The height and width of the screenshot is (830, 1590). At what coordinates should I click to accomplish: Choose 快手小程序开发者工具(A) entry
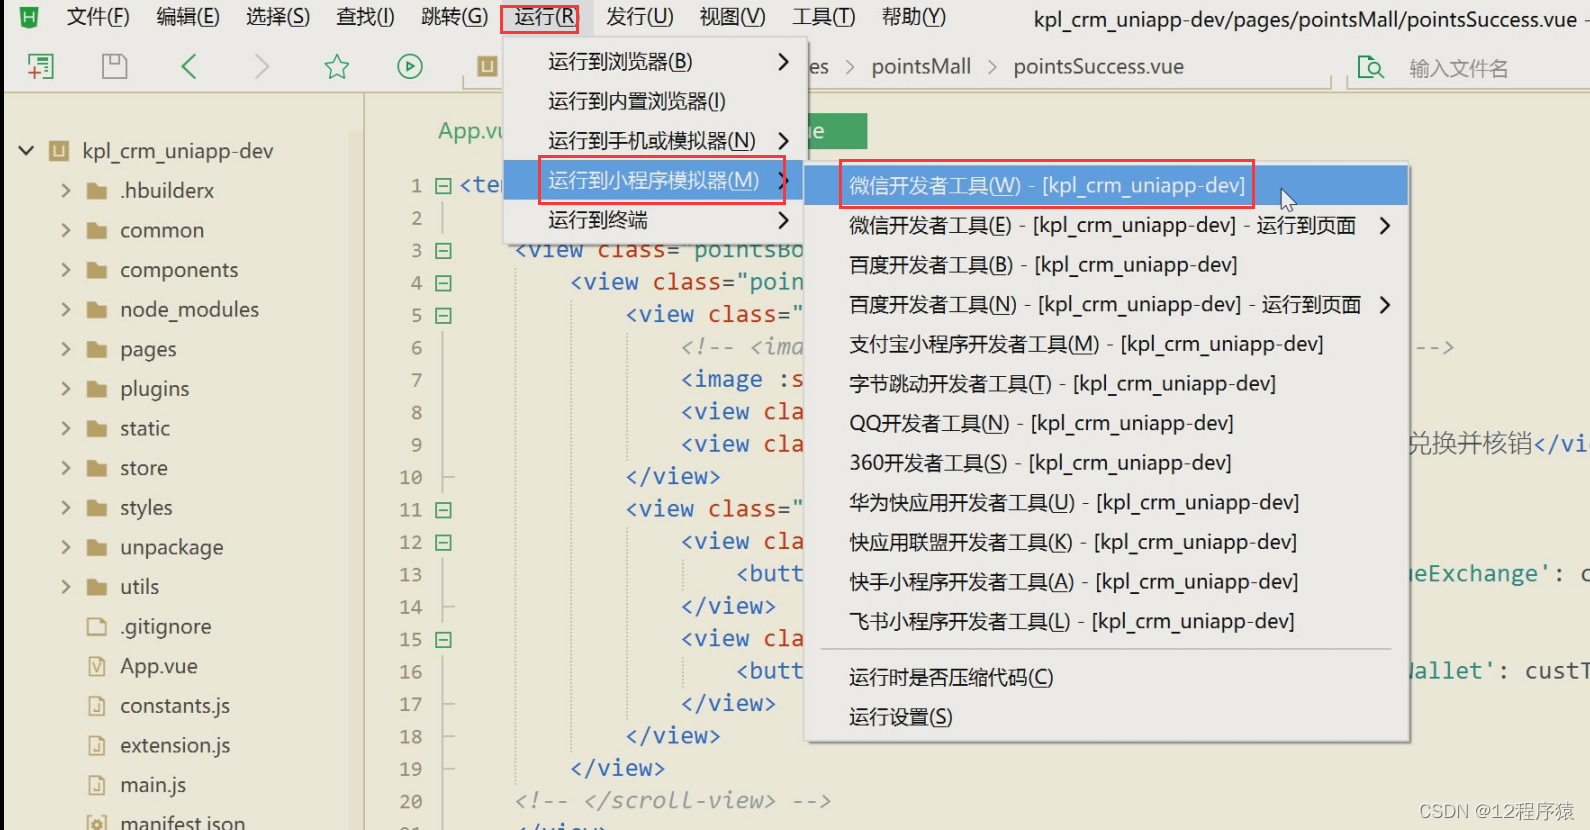[x=1106, y=582]
